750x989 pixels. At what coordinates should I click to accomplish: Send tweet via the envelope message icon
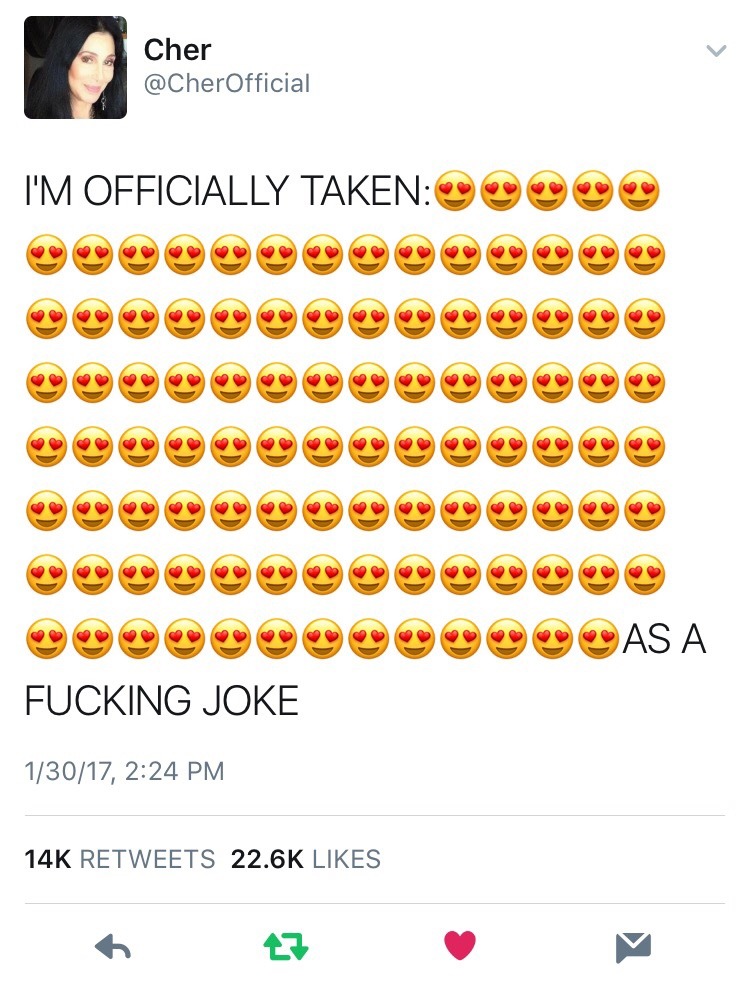633,946
